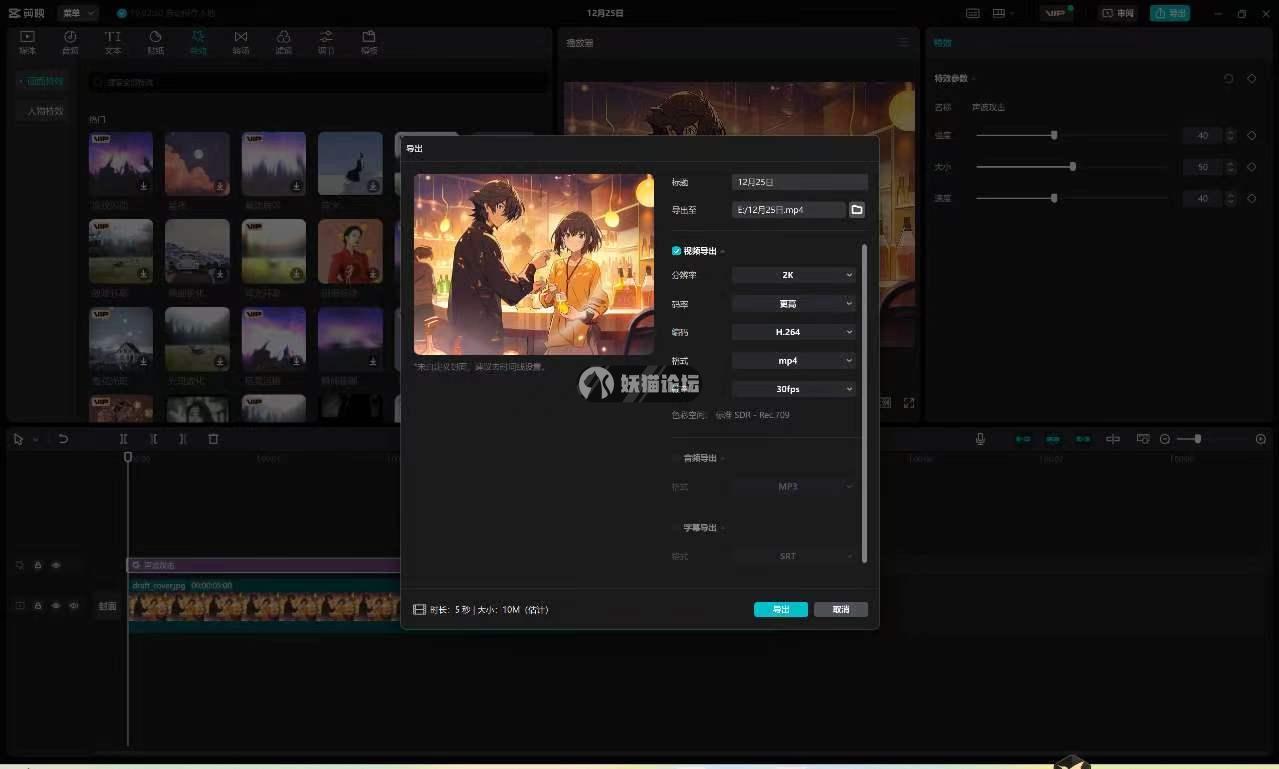Viewport: 1279px width, 769px height.
Task: Click the effects search box
Action: (x=318, y=82)
